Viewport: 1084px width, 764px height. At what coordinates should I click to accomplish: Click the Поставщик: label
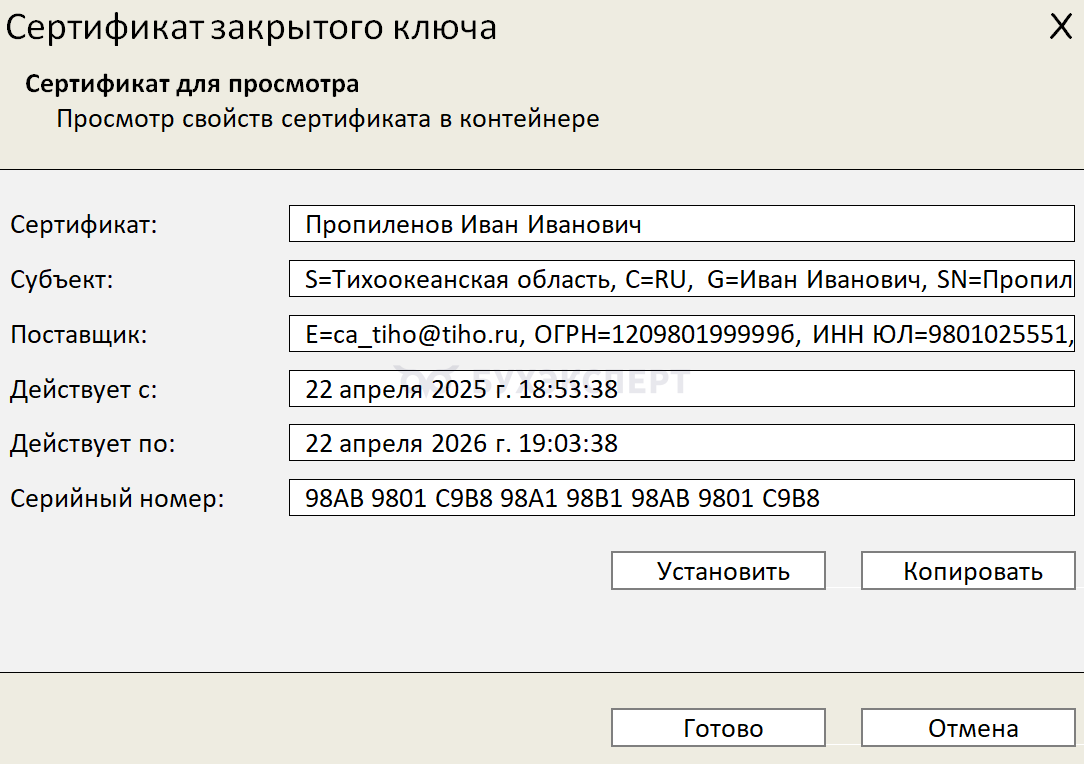pyautogui.click(x=79, y=334)
